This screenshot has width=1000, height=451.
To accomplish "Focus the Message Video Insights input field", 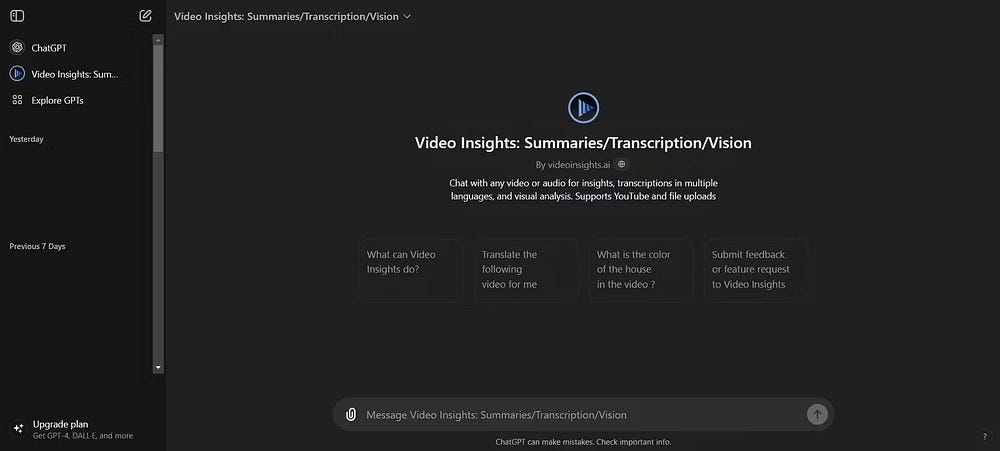I will (582, 415).
